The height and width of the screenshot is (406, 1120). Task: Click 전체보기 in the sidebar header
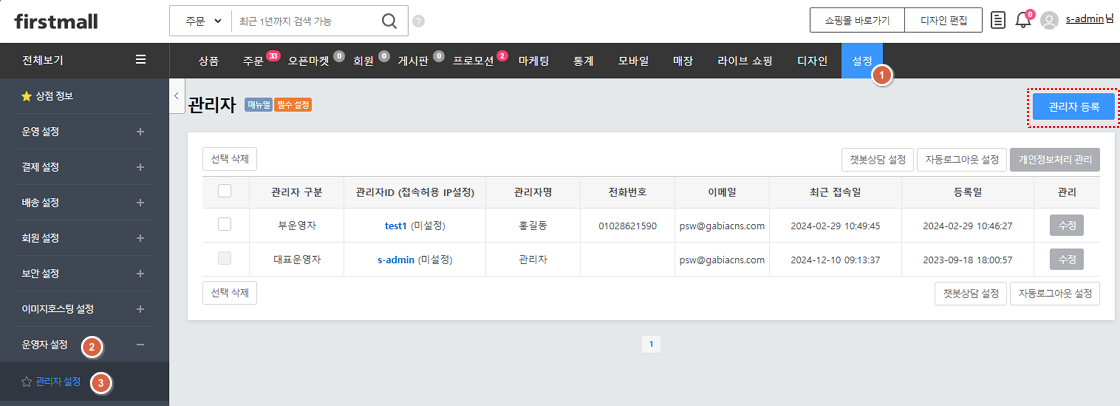[x=43, y=60]
